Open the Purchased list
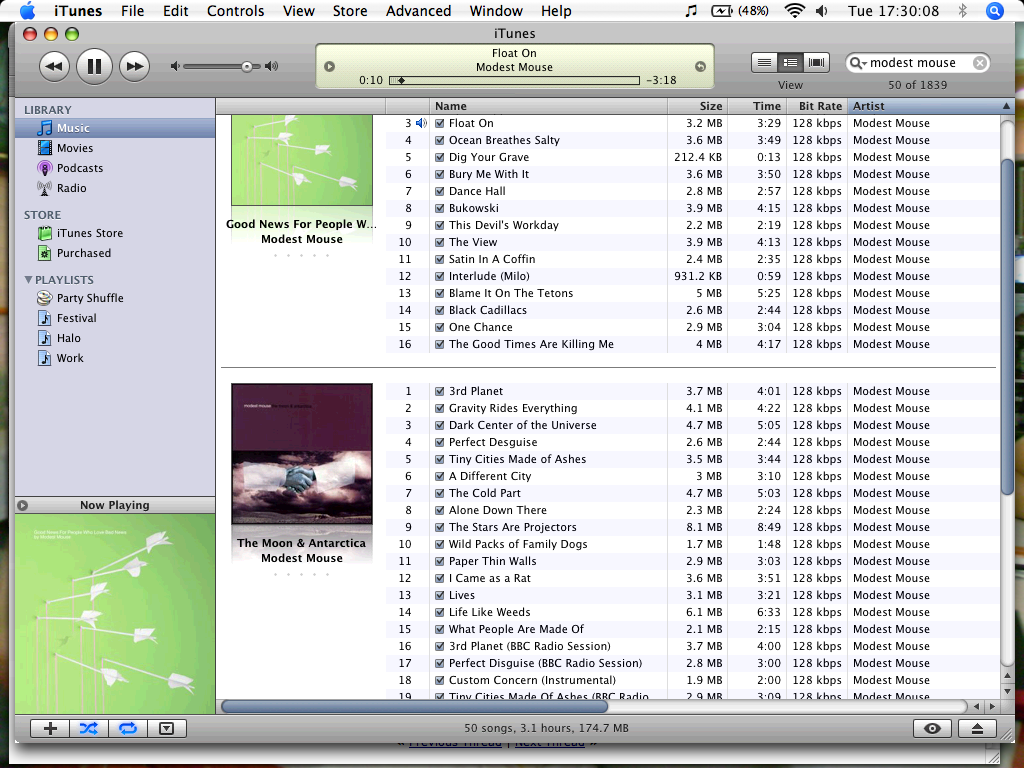The height and width of the screenshot is (768, 1024). point(83,253)
